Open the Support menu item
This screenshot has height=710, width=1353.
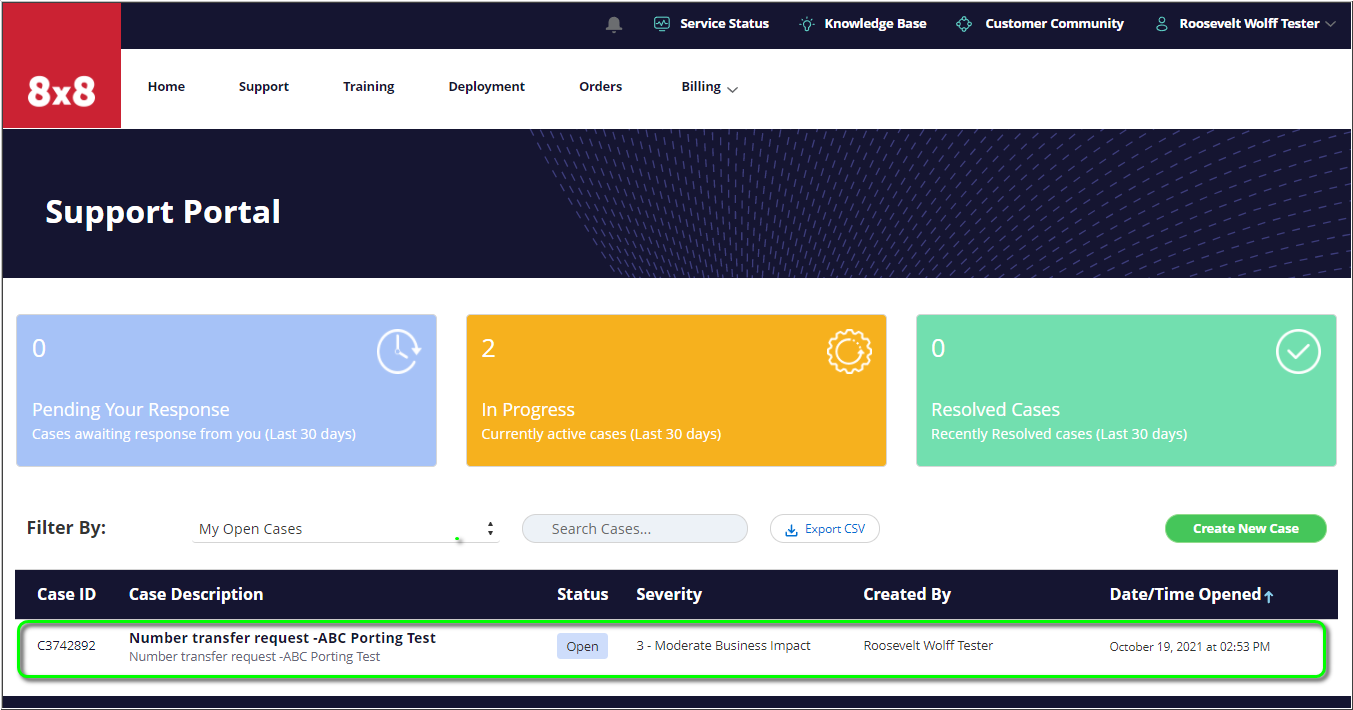click(264, 87)
